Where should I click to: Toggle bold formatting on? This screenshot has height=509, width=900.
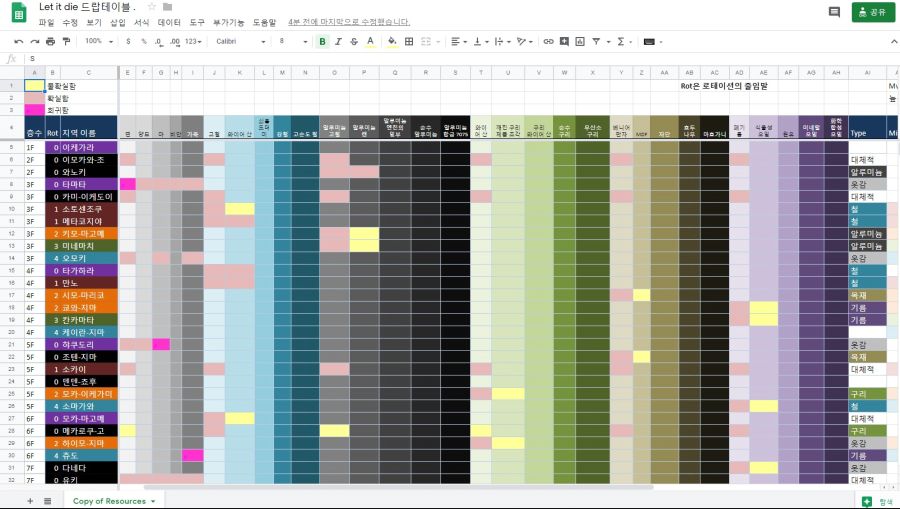coord(322,41)
